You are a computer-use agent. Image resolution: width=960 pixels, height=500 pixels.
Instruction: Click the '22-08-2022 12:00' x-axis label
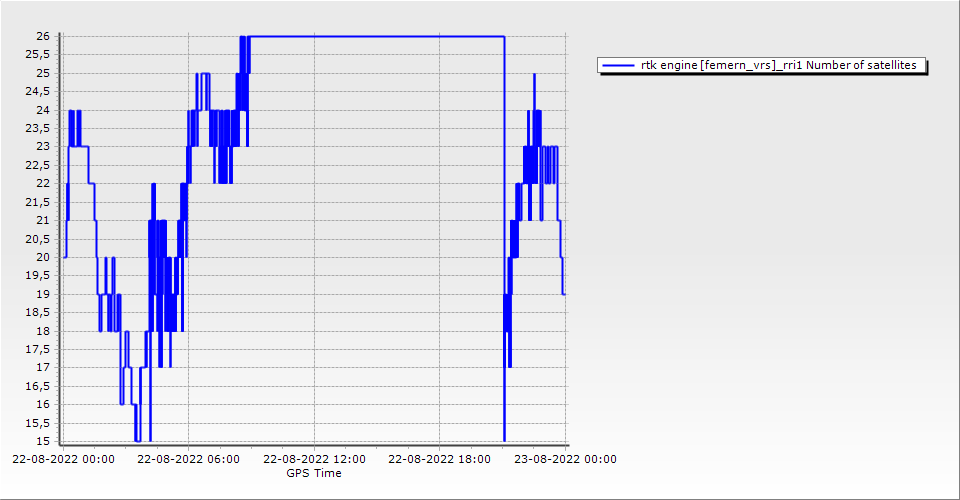[x=314, y=460]
